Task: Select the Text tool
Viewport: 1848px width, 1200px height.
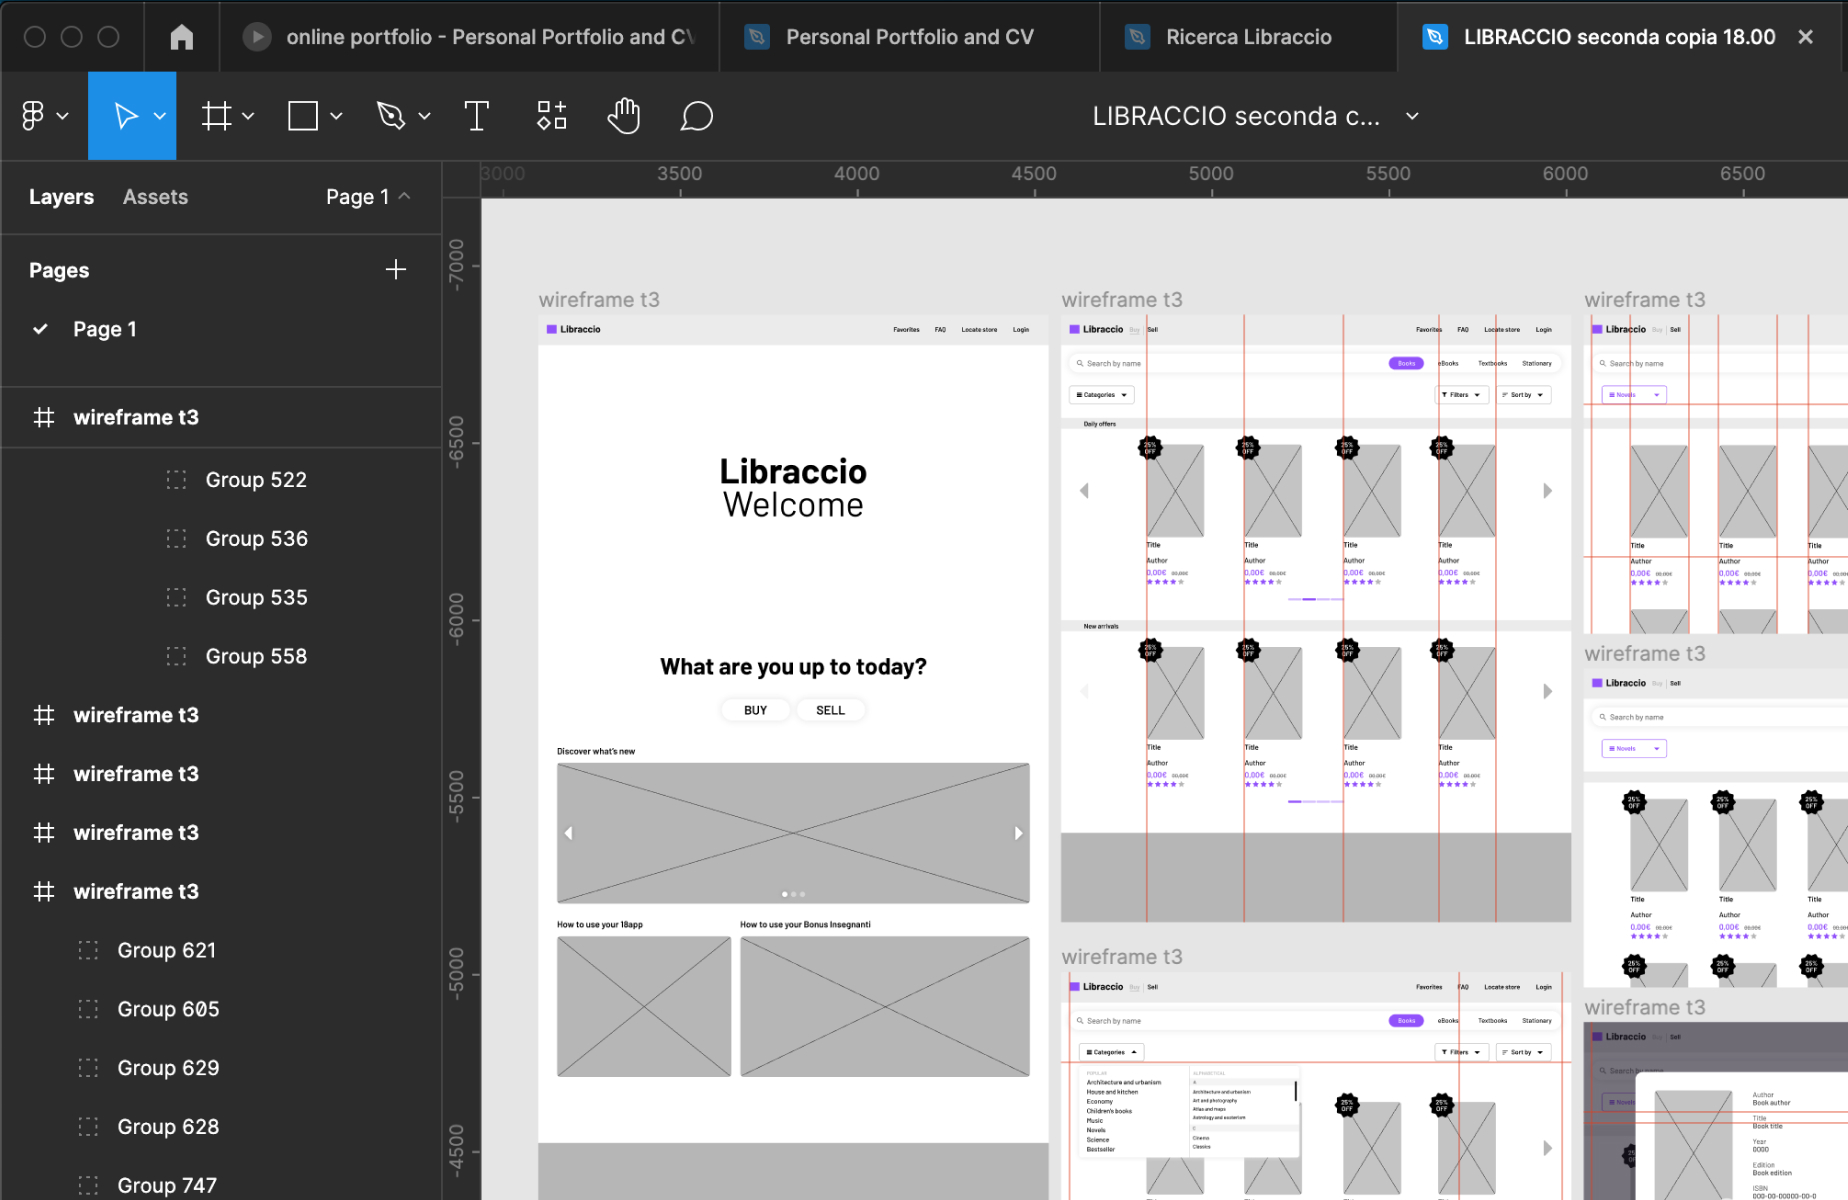Action: 477,116
